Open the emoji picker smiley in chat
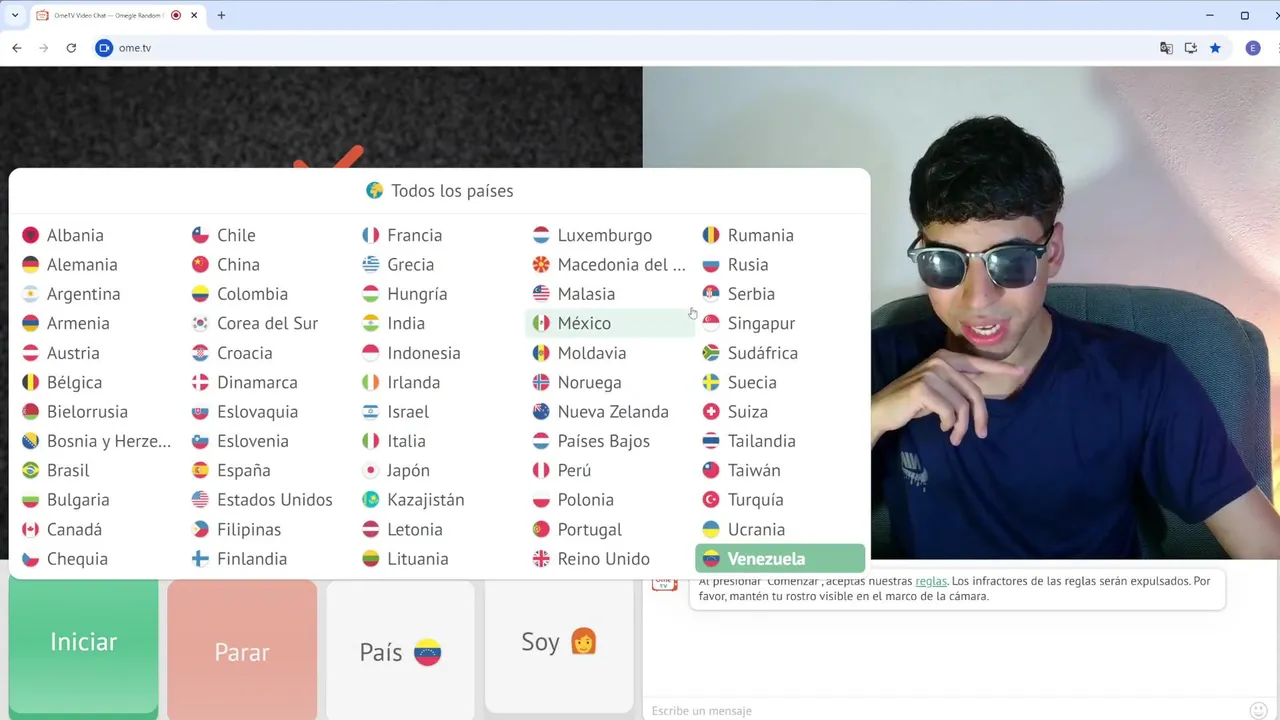Image resolution: width=1280 pixels, height=720 pixels. pyautogui.click(x=1259, y=710)
